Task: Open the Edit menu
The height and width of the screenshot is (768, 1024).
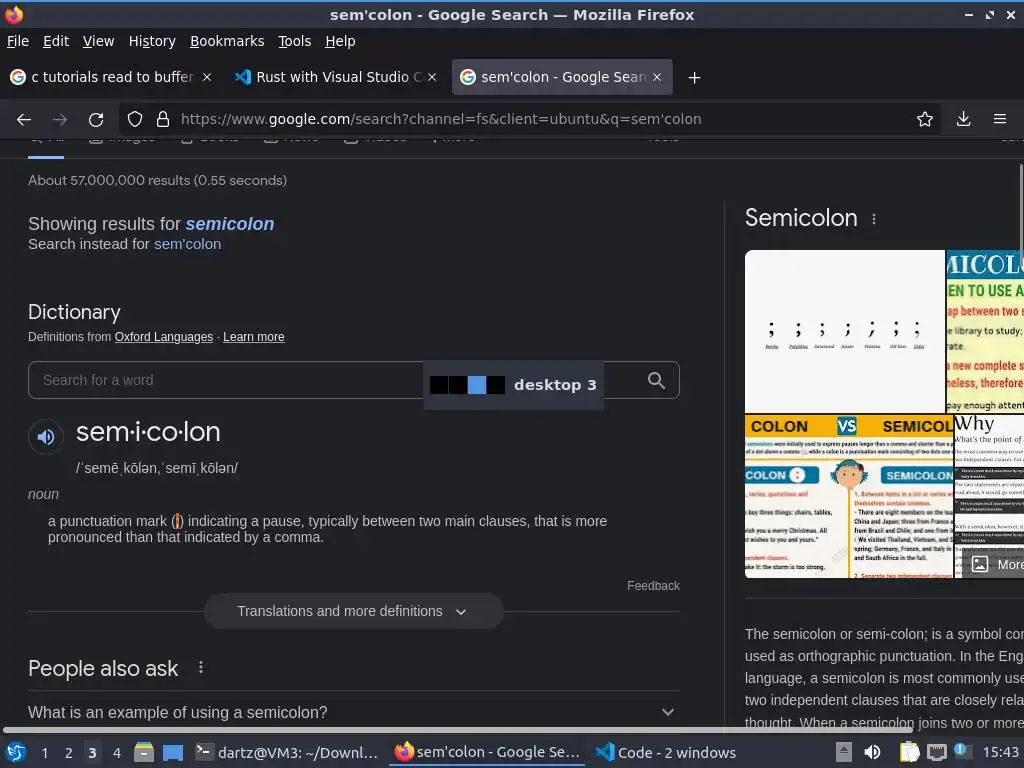Action: 56,41
